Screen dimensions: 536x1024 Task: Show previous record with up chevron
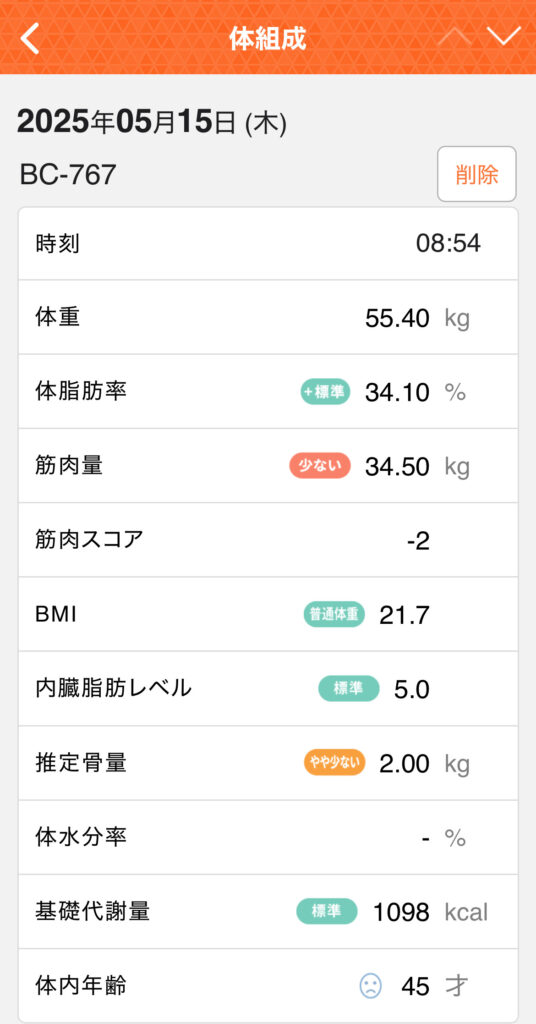point(454,37)
